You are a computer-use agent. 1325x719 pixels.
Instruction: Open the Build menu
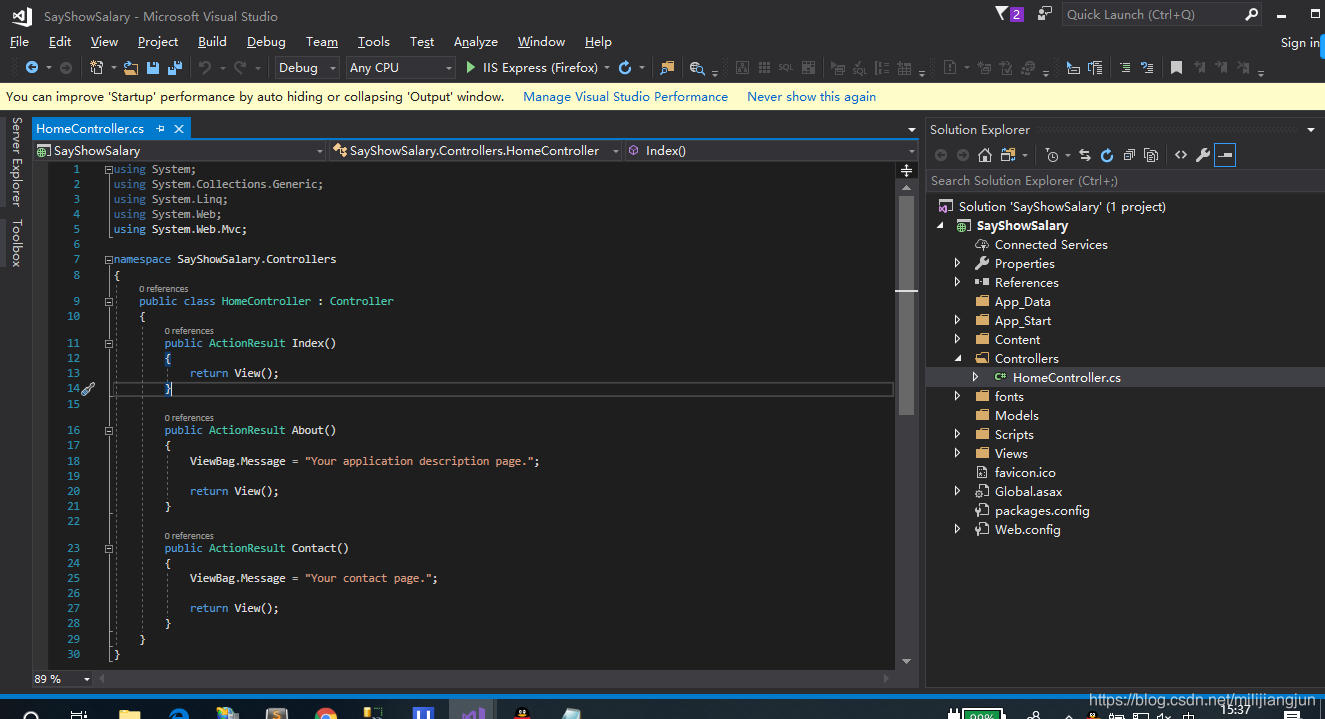tap(212, 41)
